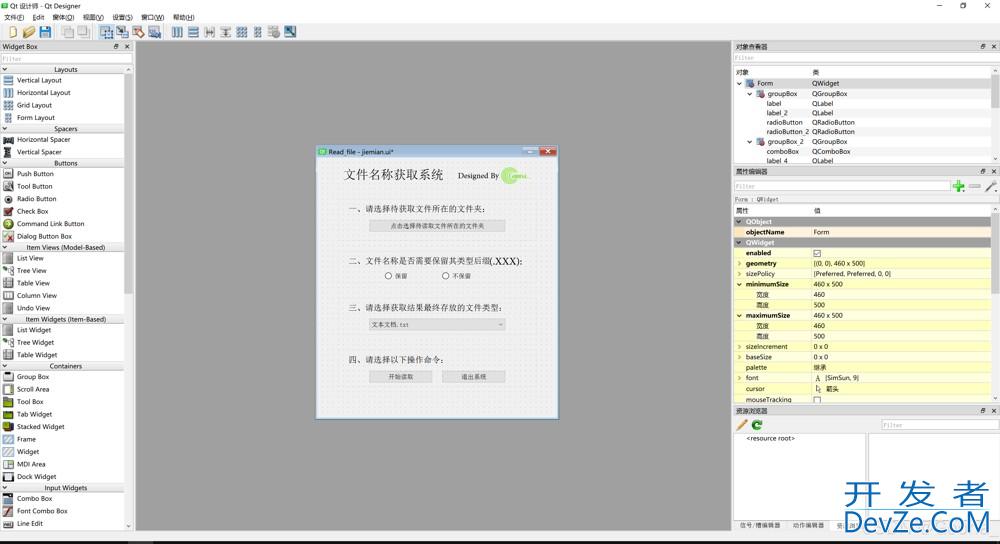Apply Lay Out Vertically toolbar icon
The width and height of the screenshot is (1000, 544).
193,32
